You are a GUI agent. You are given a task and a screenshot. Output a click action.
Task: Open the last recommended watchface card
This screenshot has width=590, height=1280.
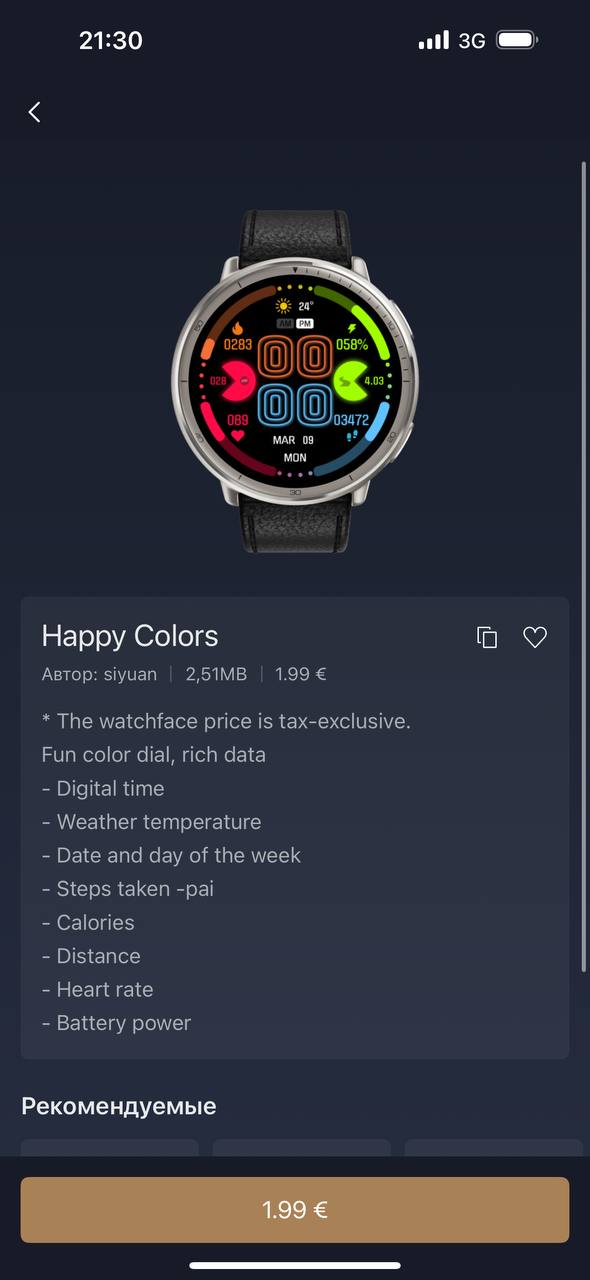pyautogui.click(x=494, y=1149)
